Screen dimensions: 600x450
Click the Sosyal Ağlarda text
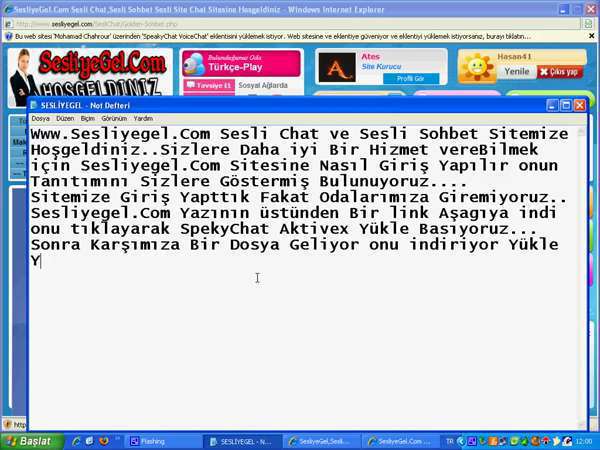click(263, 85)
